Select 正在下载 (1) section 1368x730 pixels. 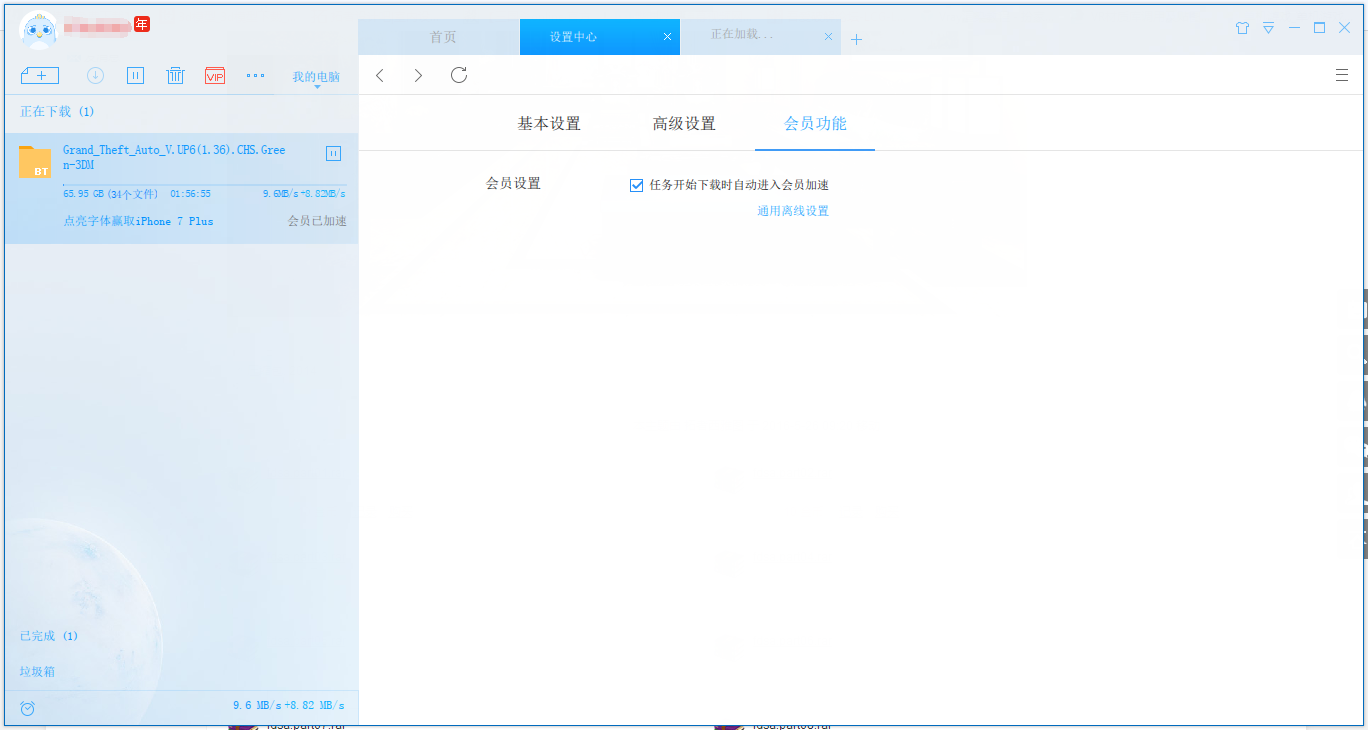pyautogui.click(x=57, y=111)
